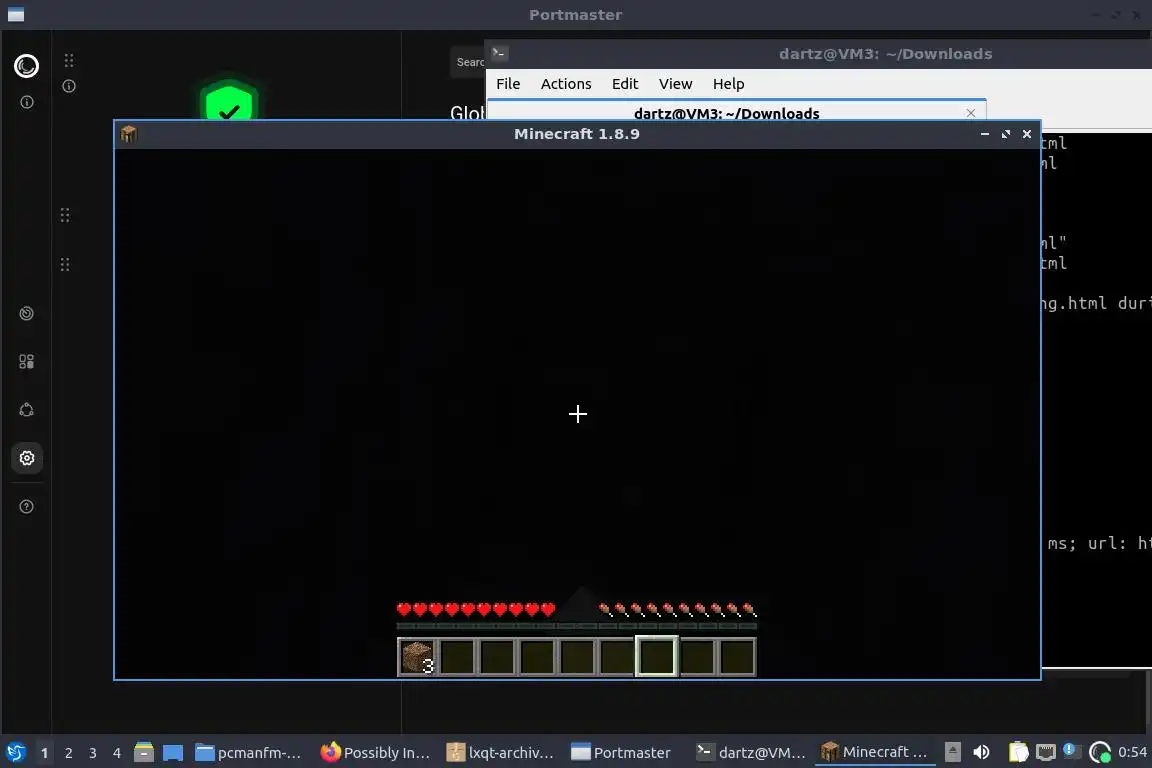Click the removable media eject icon in the tray
1152x768 pixels.
(x=953, y=752)
